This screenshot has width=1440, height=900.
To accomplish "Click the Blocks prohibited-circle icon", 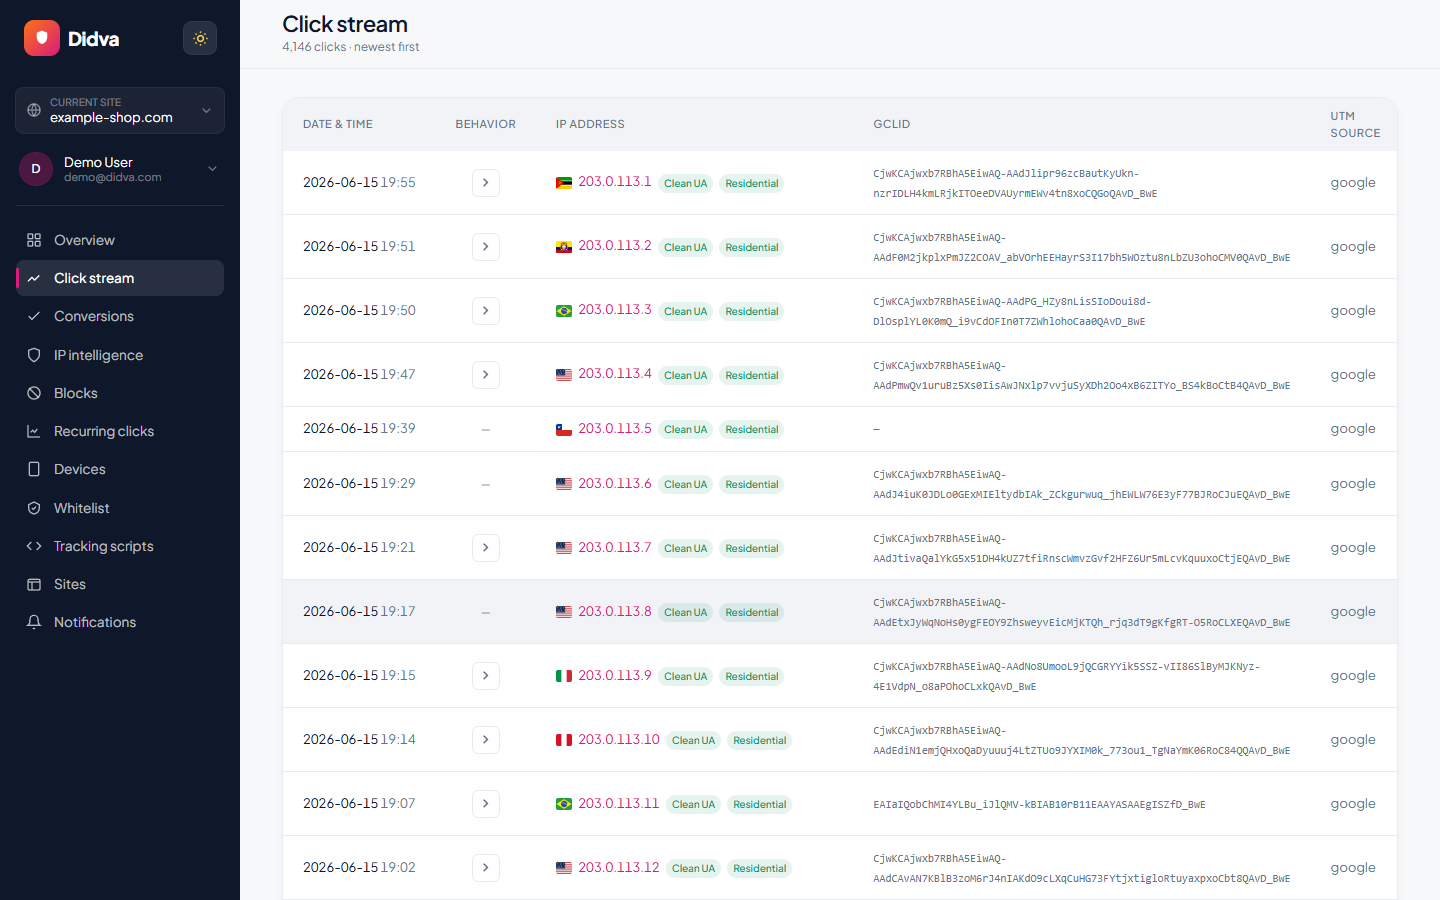I will [34, 393].
